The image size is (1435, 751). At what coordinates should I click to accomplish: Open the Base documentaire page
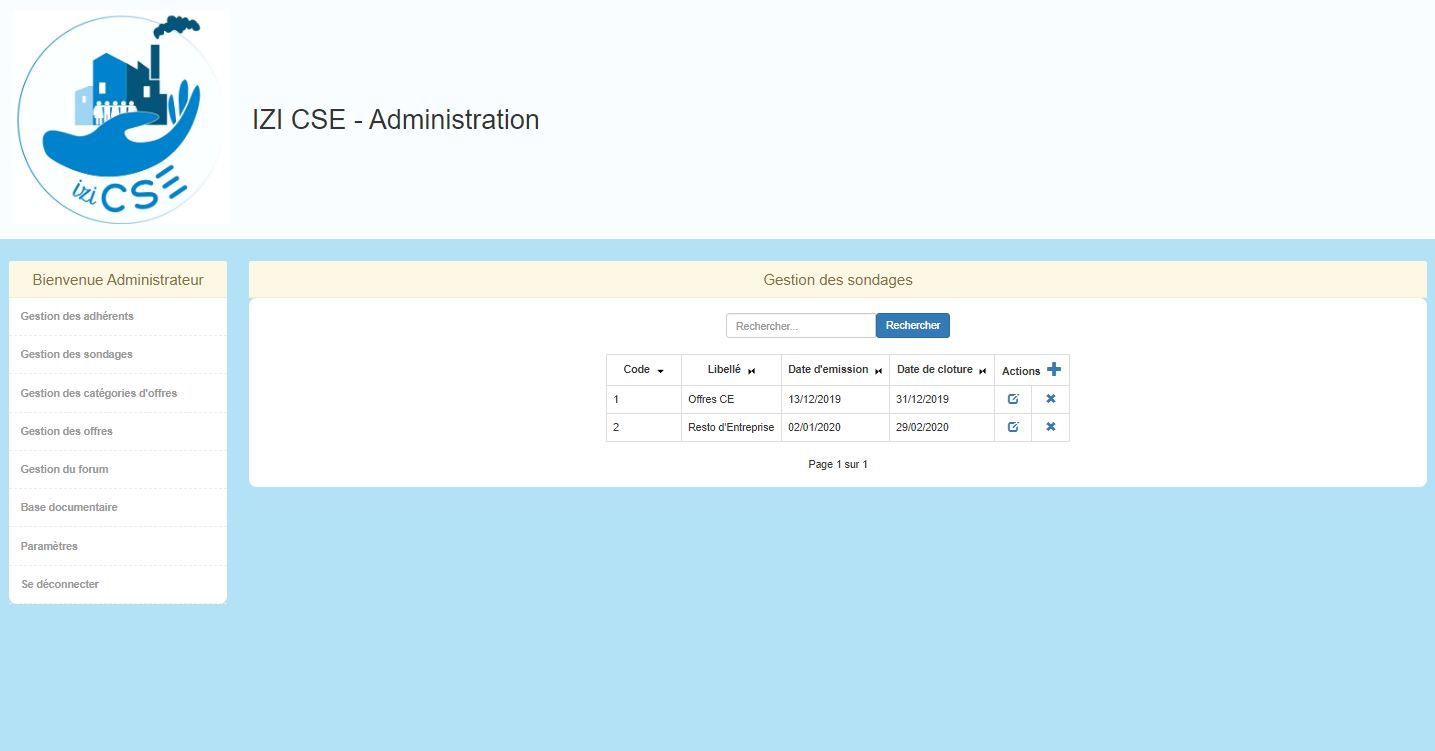[69, 507]
